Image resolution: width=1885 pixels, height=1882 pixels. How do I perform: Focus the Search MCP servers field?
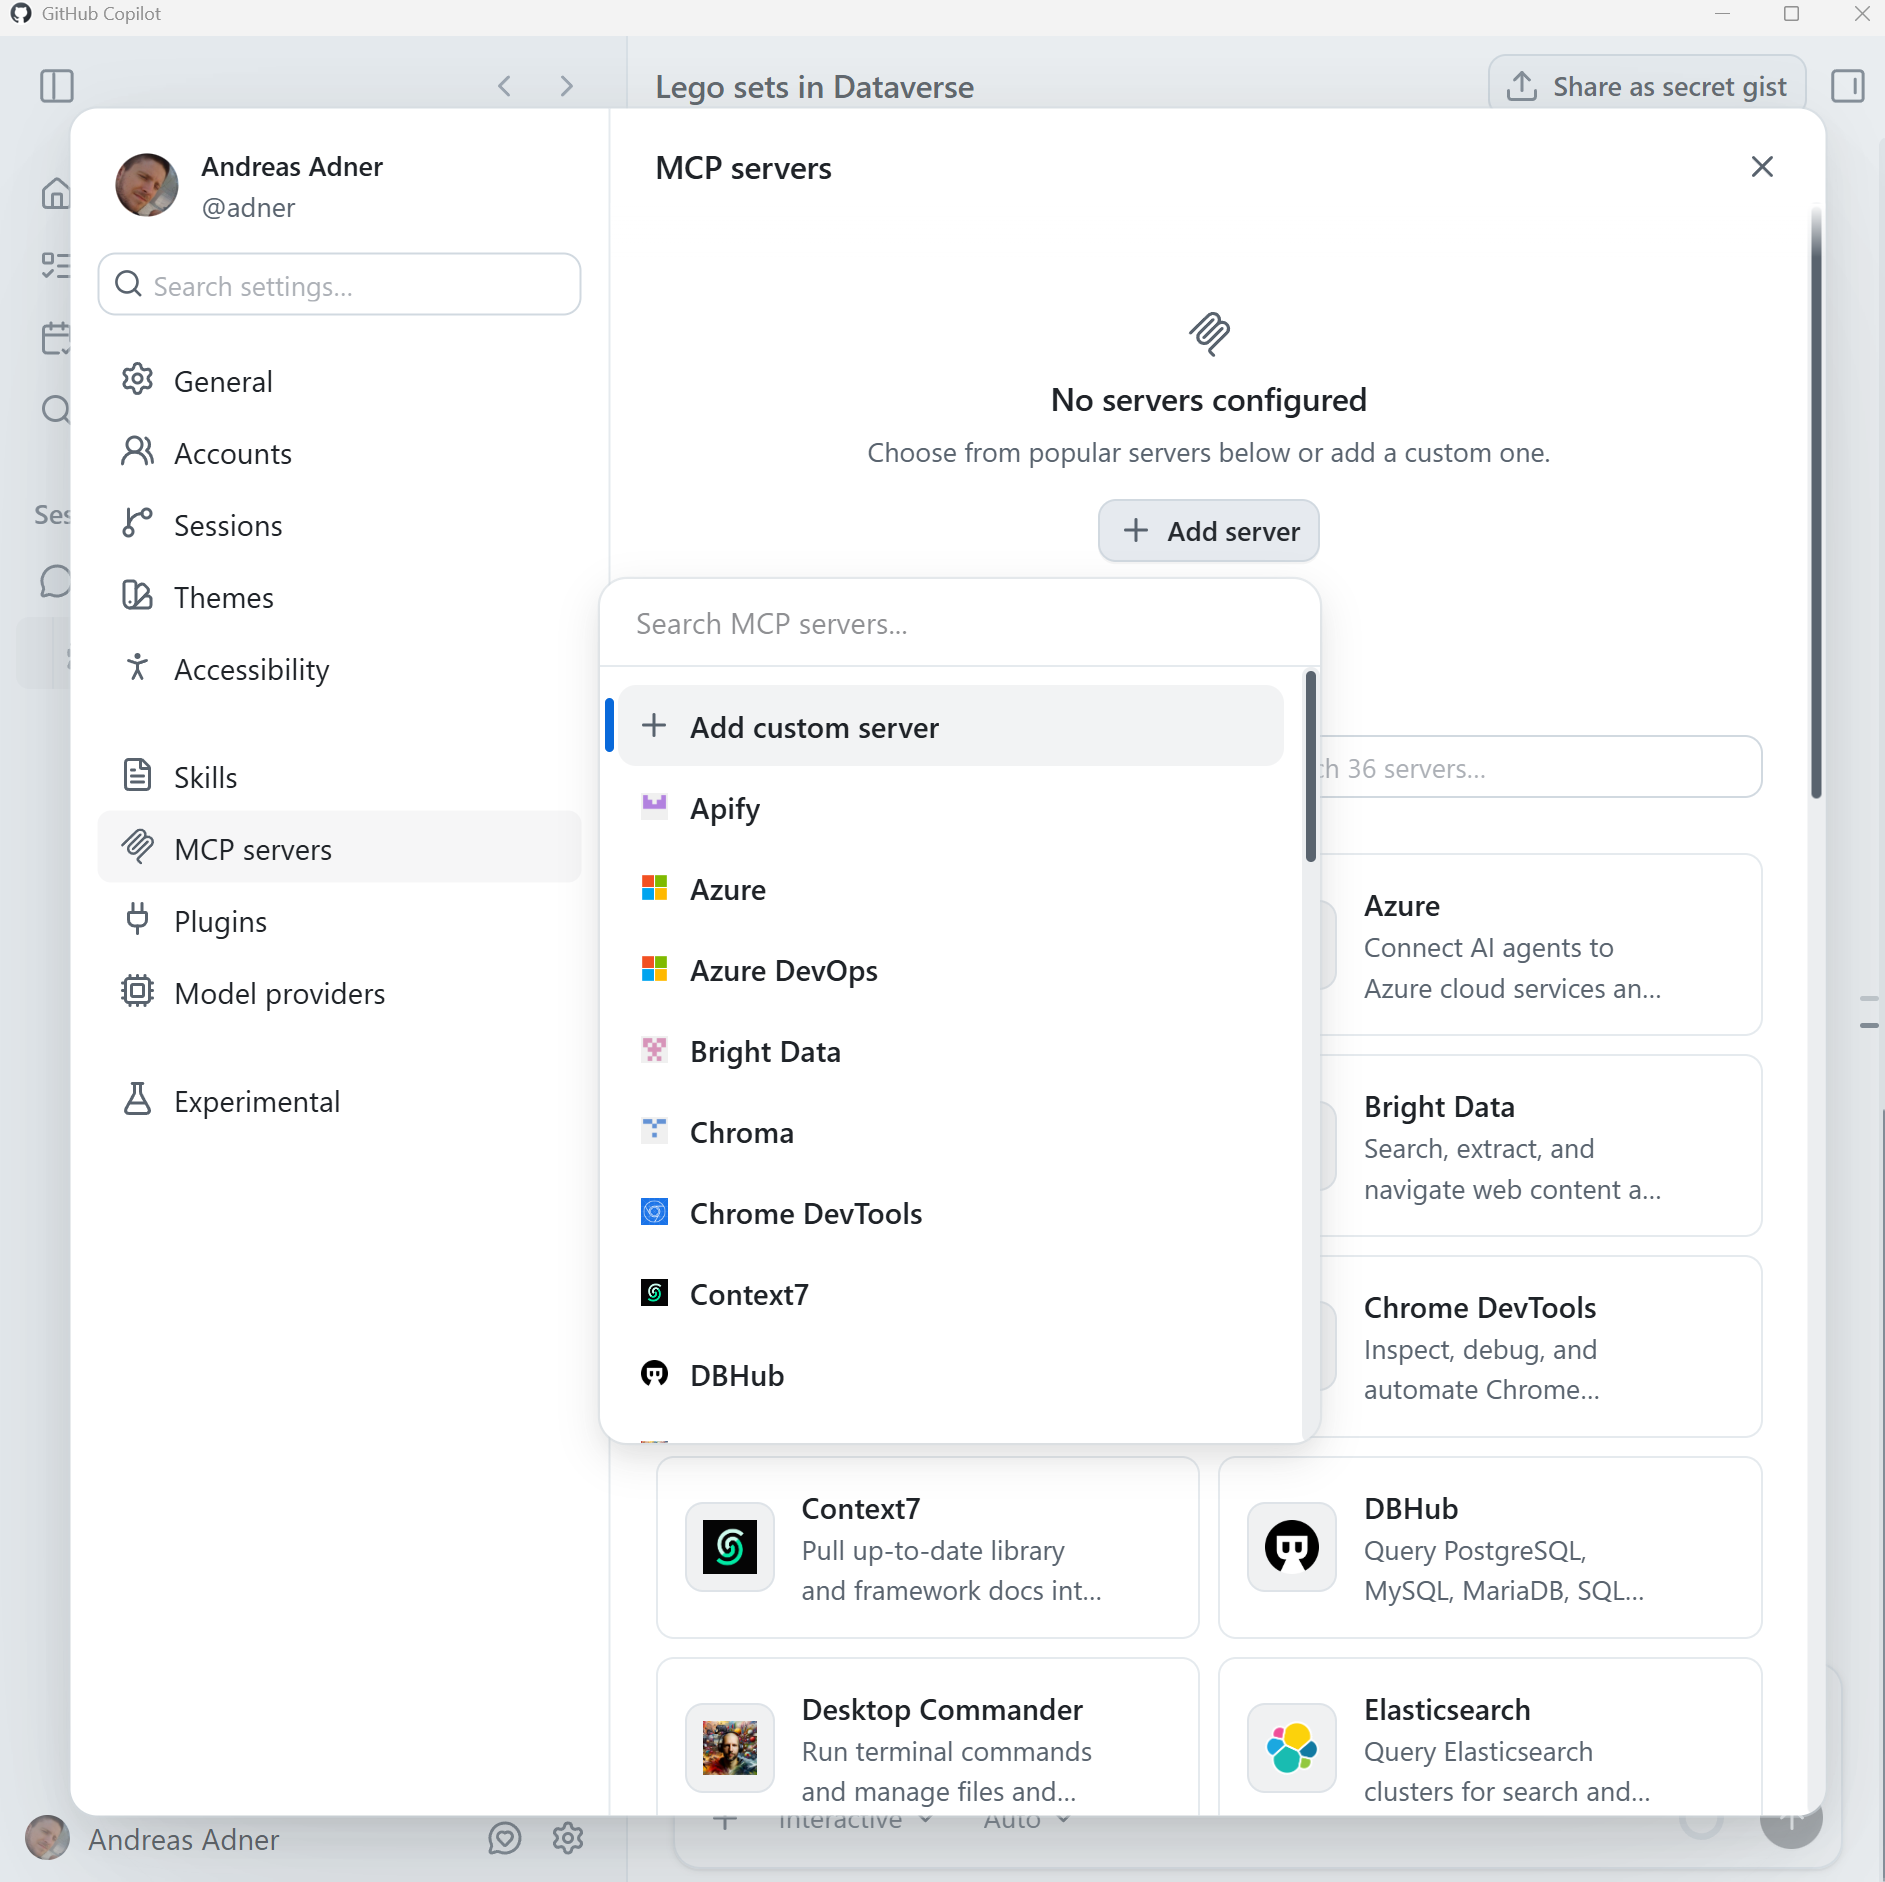click(x=960, y=624)
